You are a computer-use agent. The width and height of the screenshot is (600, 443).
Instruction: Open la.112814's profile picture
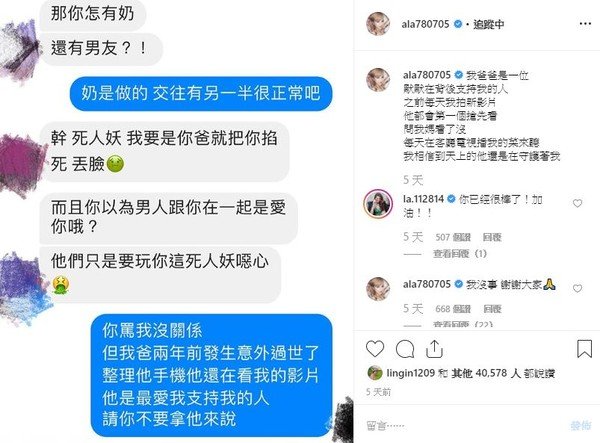[x=378, y=204]
